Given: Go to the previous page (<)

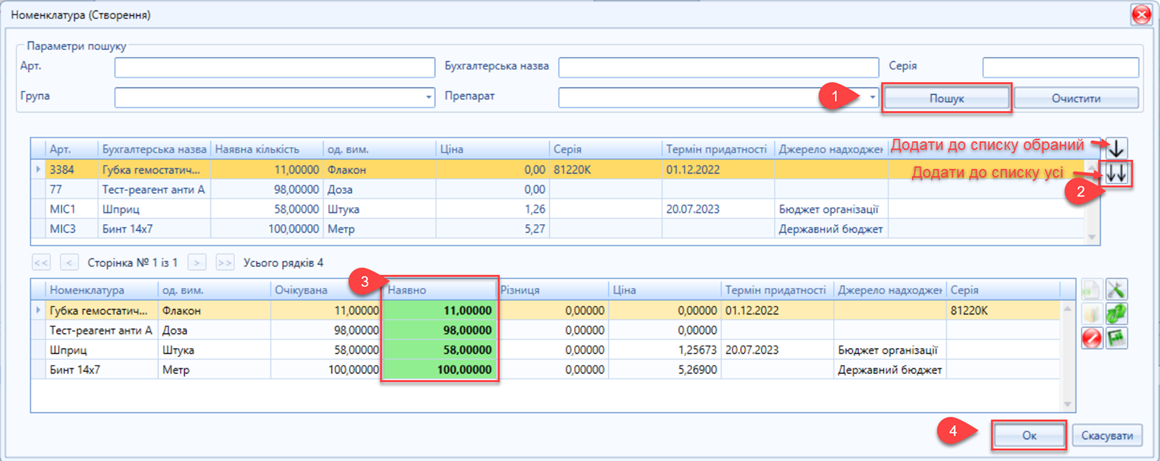Looking at the screenshot, I should point(70,262).
